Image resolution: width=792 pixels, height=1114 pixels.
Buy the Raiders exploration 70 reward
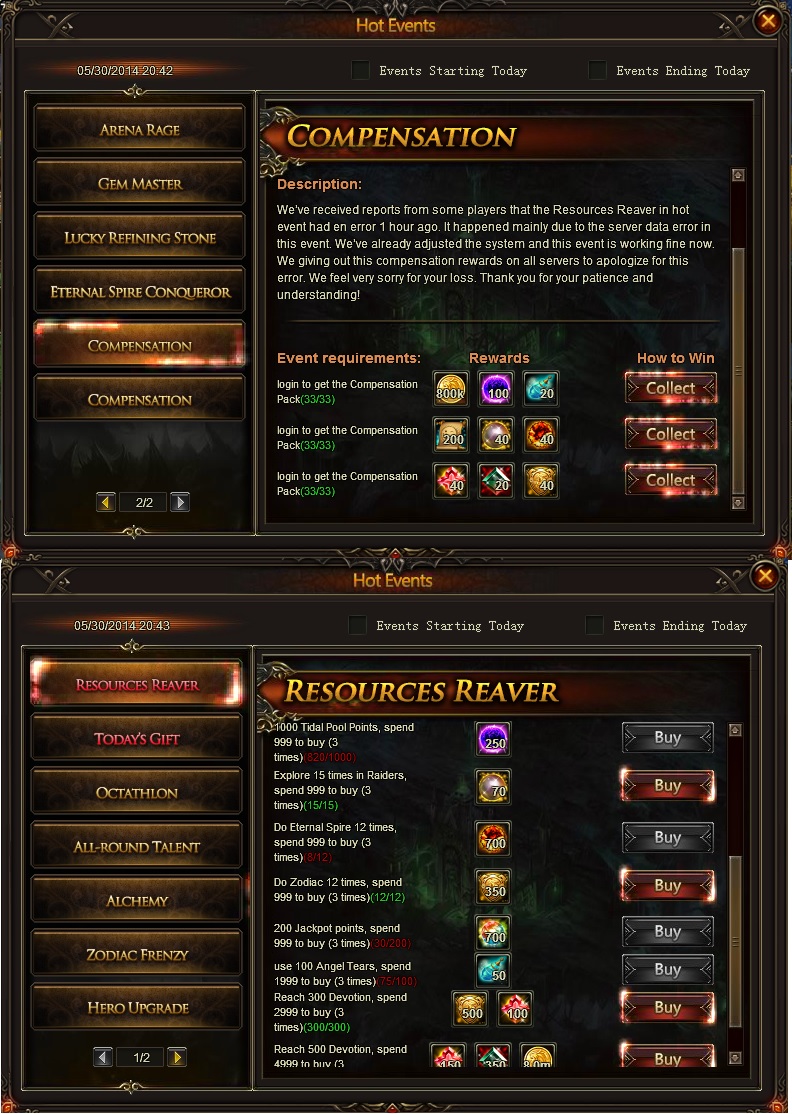click(x=668, y=786)
